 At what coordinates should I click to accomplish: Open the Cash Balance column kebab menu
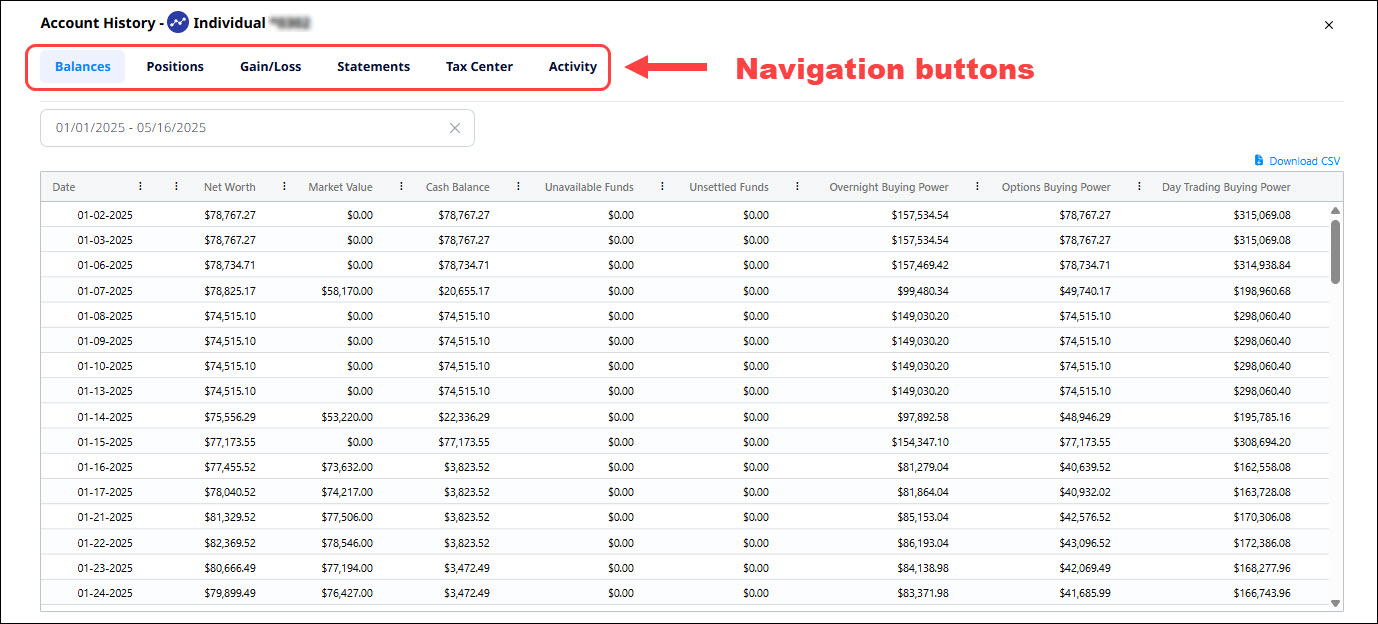518,186
